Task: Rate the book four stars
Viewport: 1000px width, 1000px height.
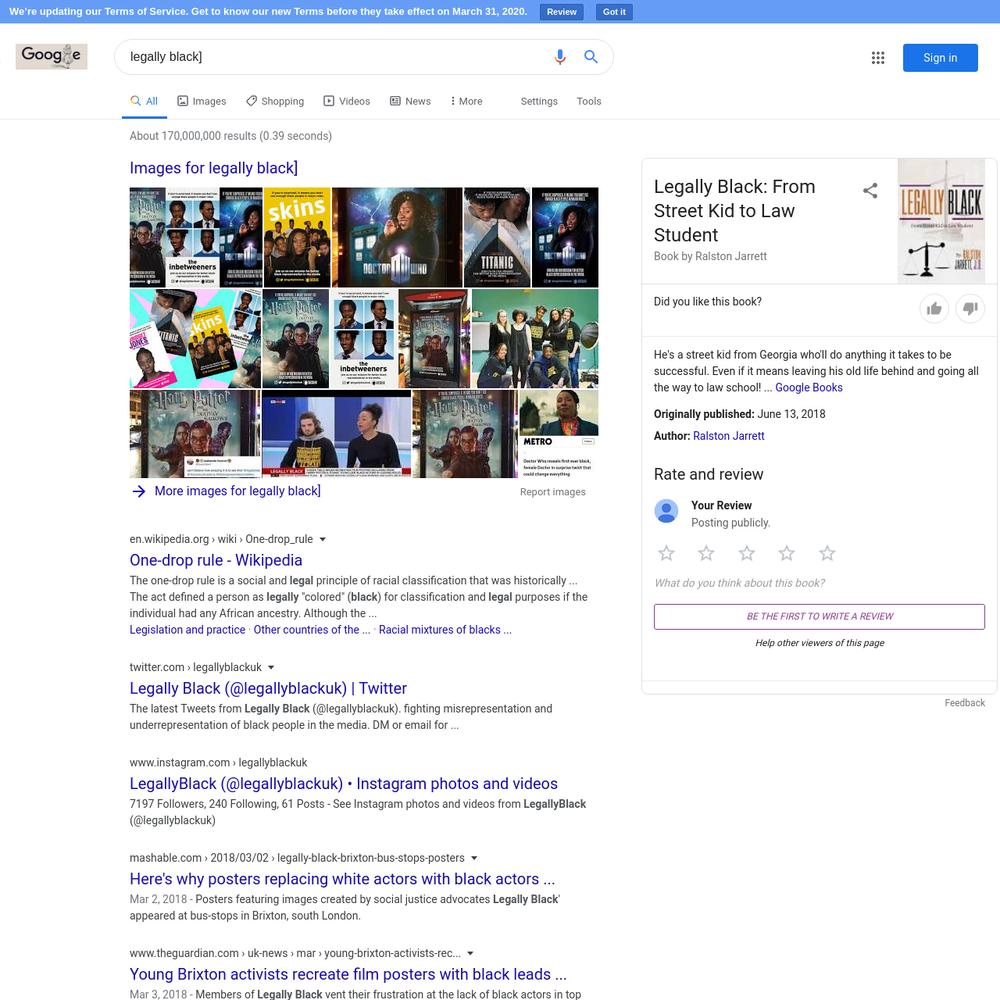Action: click(787, 553)
